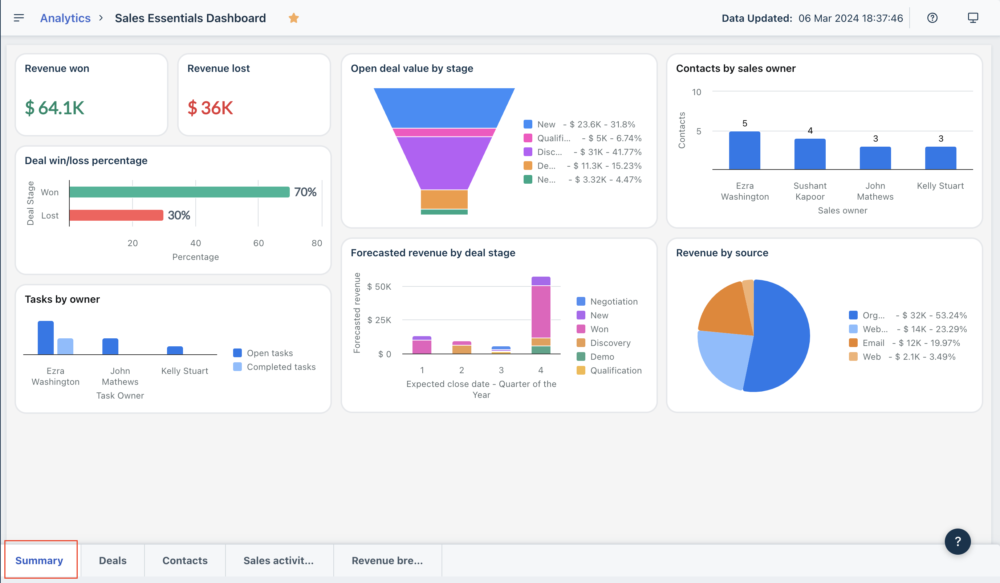Open the floating help button at bottom right
1000x583 pixels.
coord(958,541)
